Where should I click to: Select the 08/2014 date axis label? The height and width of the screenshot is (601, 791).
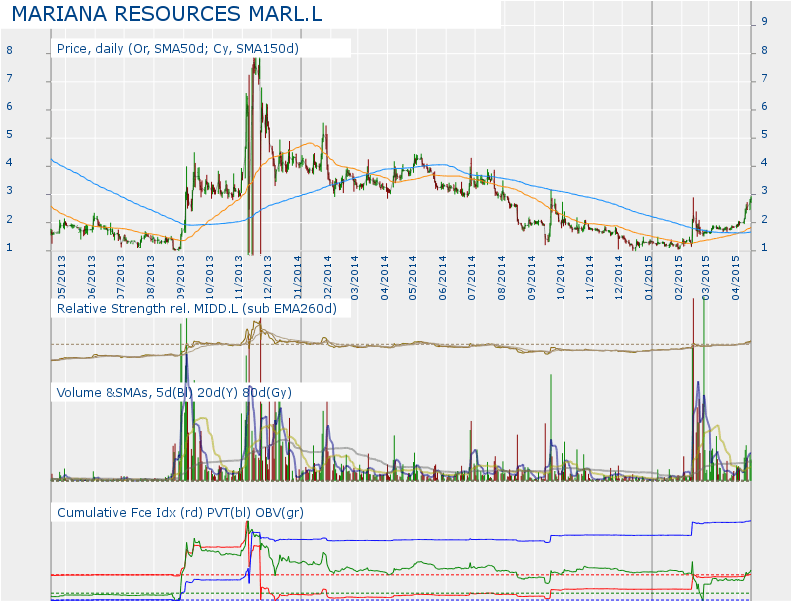[501, 278]
